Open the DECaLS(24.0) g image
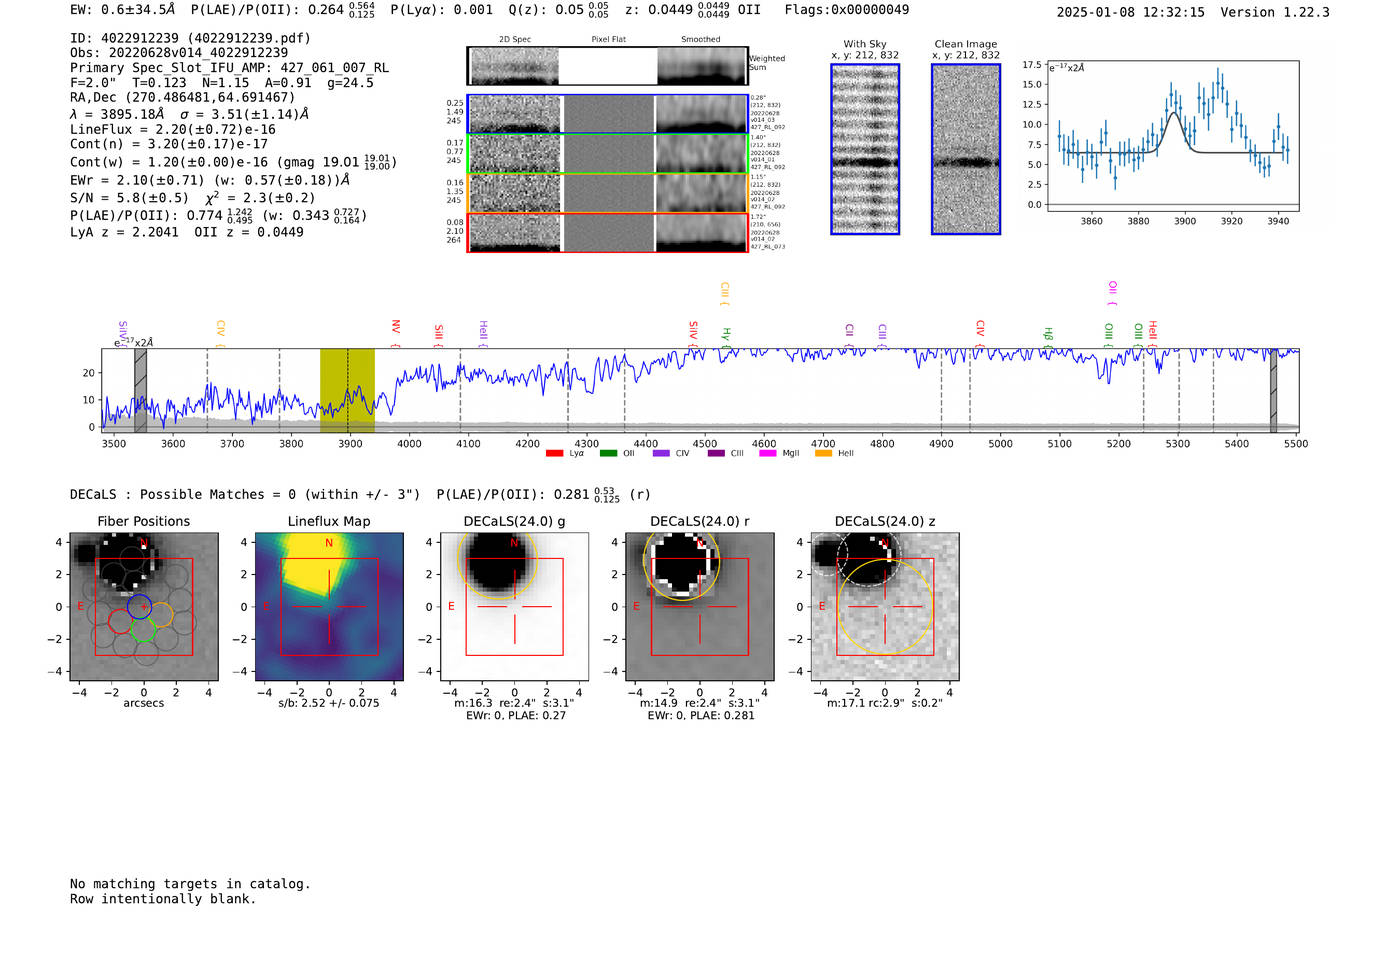 point(515,607)
